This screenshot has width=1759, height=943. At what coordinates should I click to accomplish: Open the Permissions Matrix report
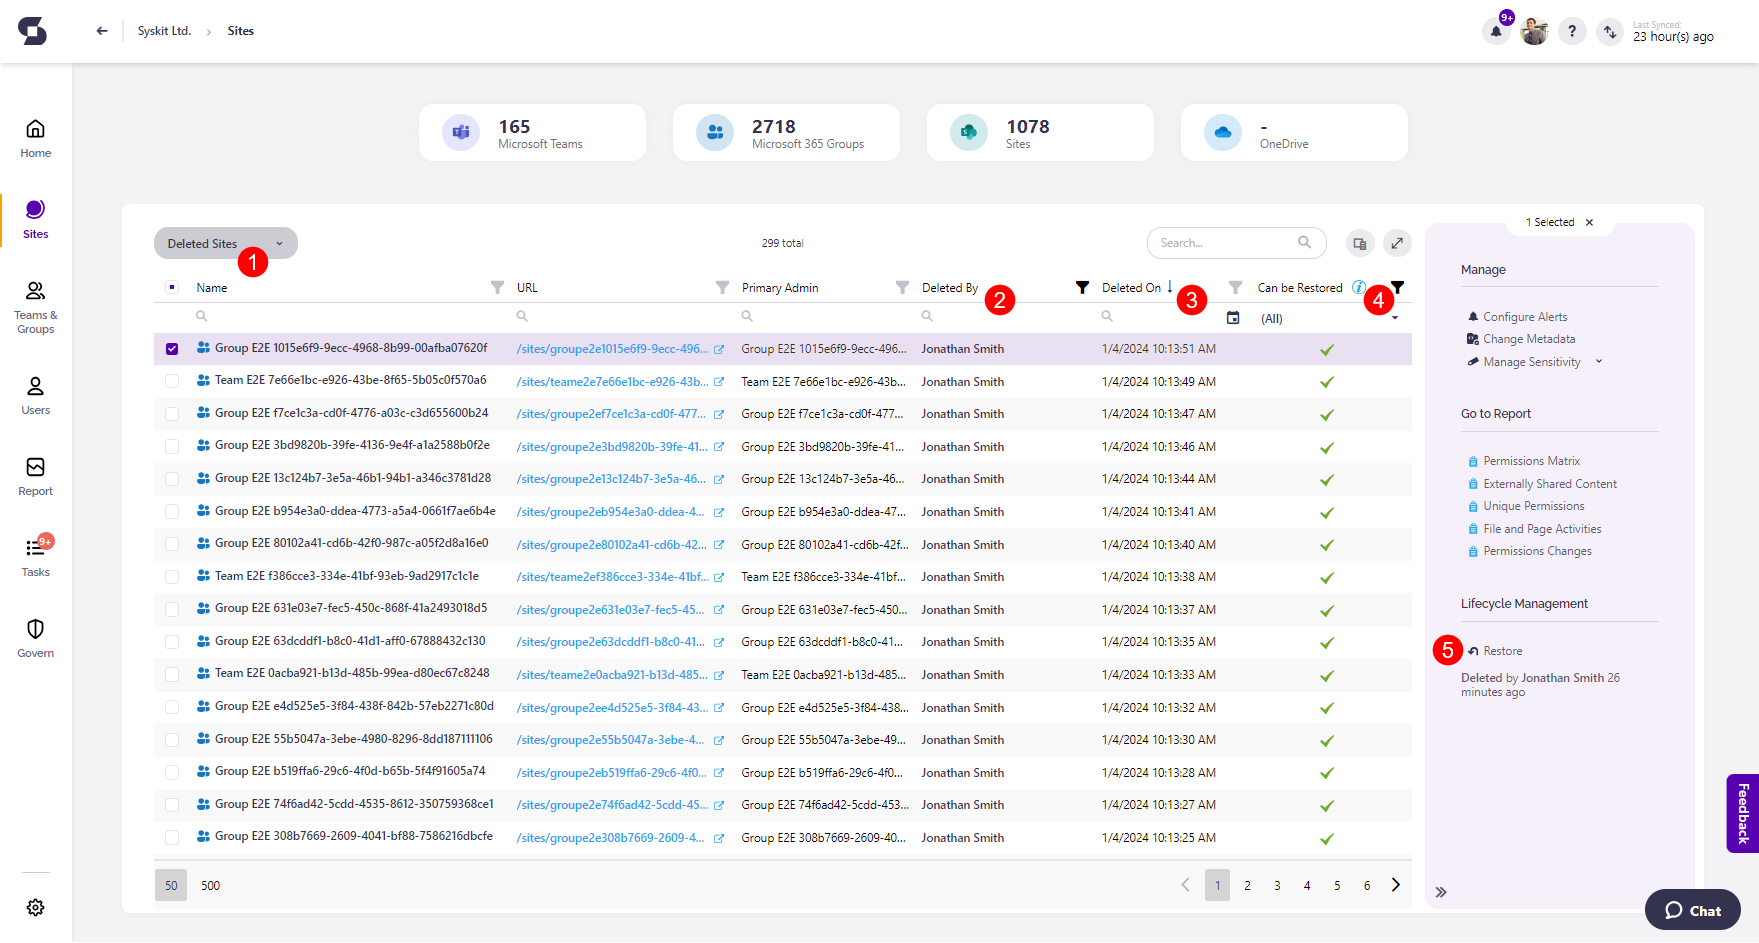[x=1531, y=460]
